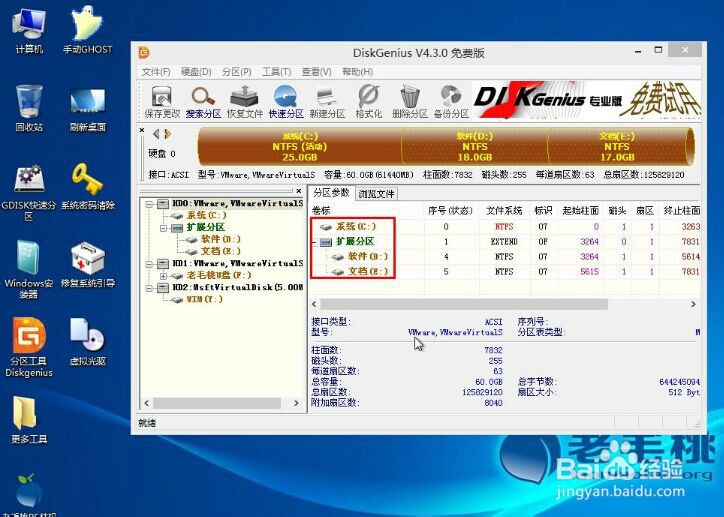Select WIM(Y:) in the left tree

204,300
